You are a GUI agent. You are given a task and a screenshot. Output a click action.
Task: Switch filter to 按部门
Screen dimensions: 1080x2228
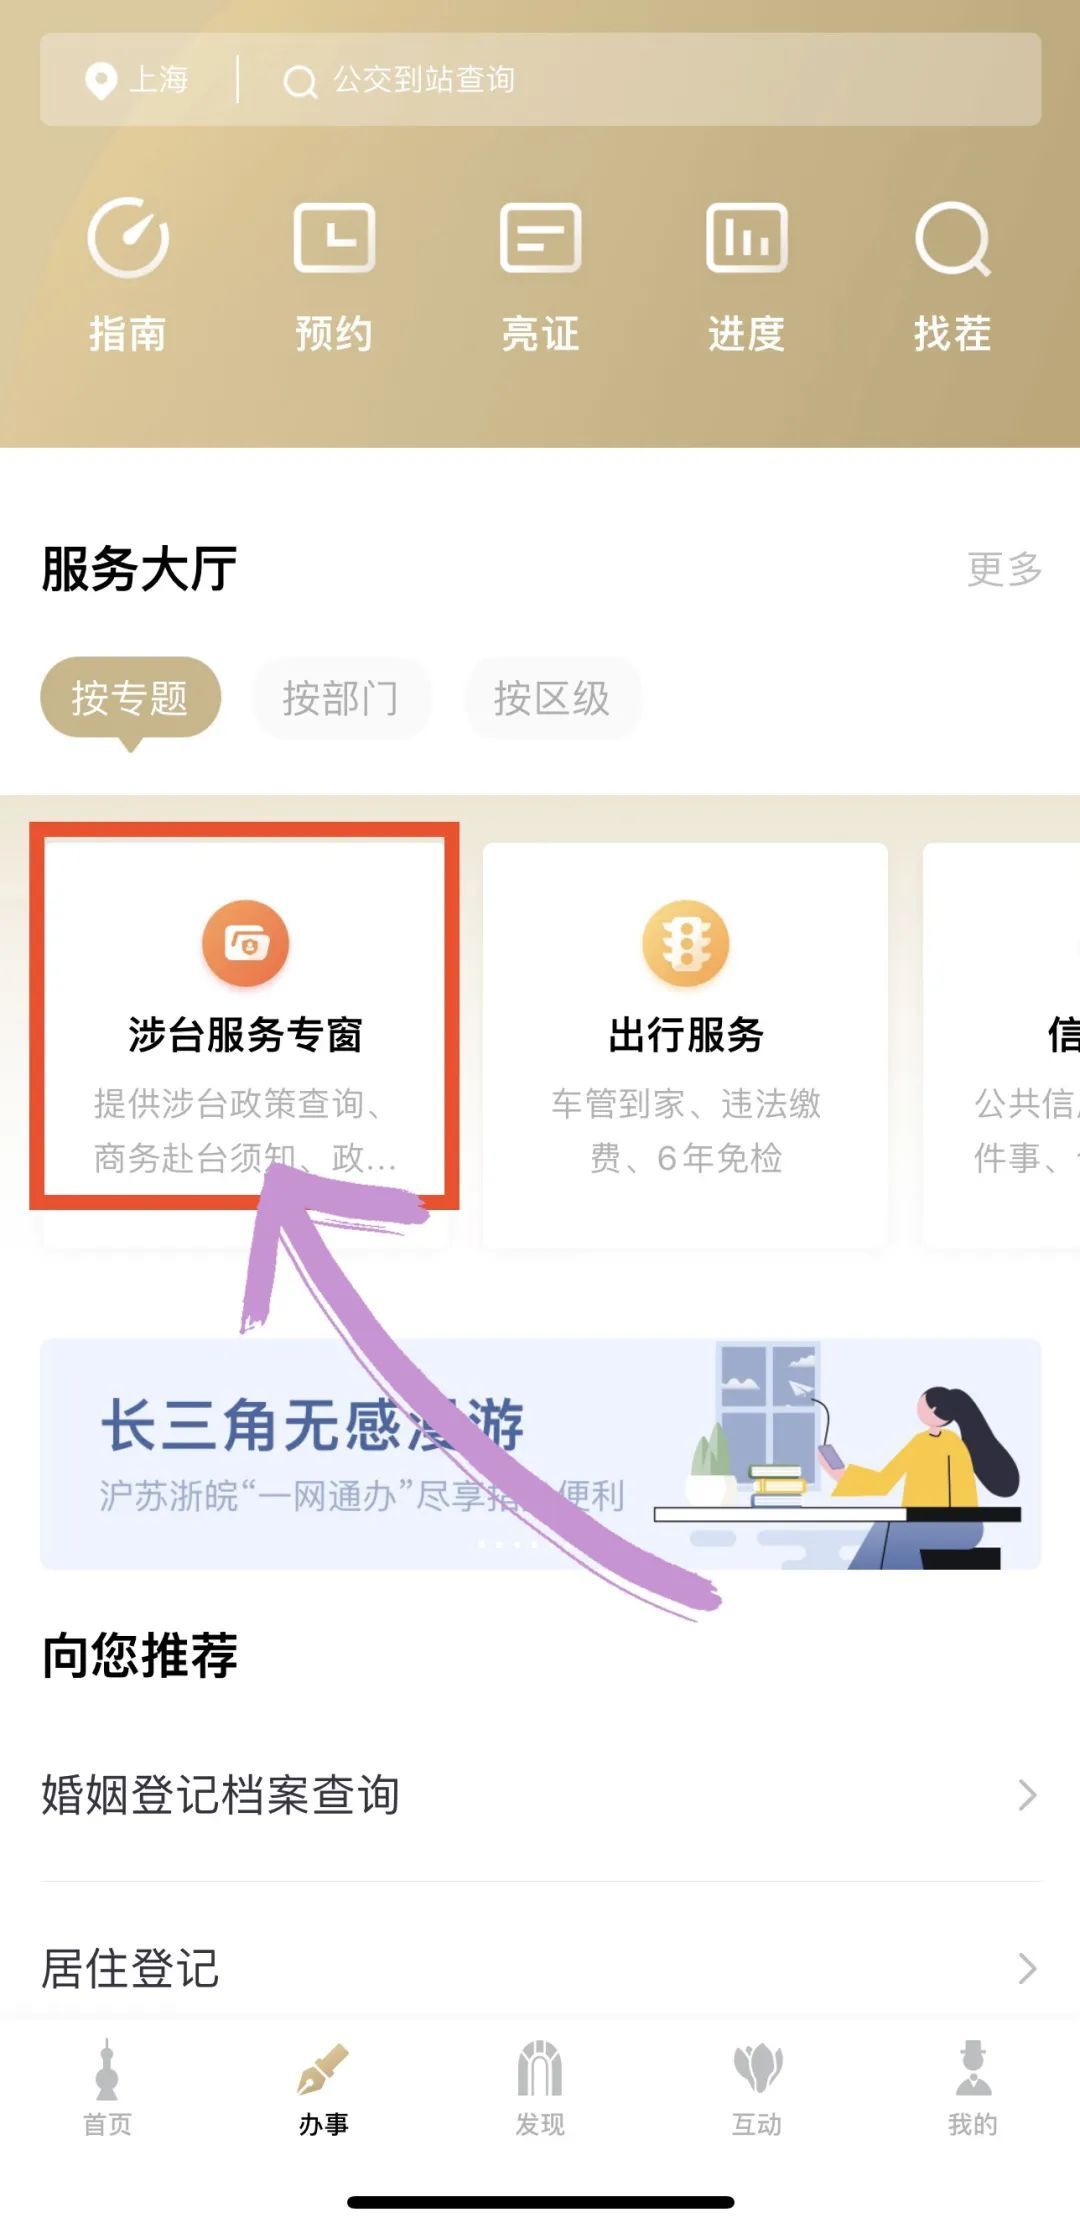[341, 698]
